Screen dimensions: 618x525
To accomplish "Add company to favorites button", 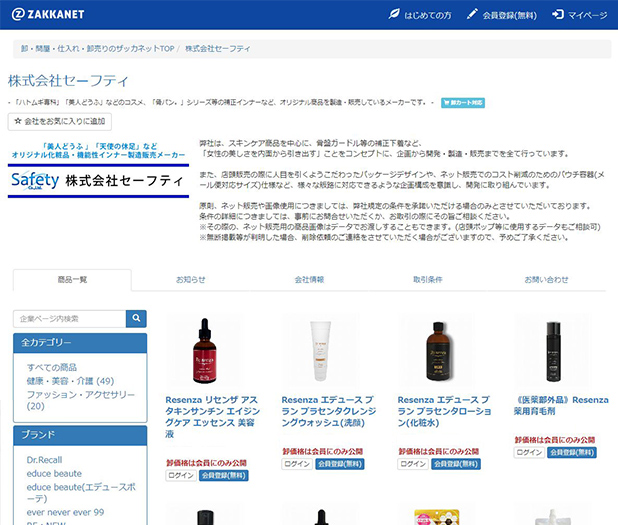I will tap(60, 121).
